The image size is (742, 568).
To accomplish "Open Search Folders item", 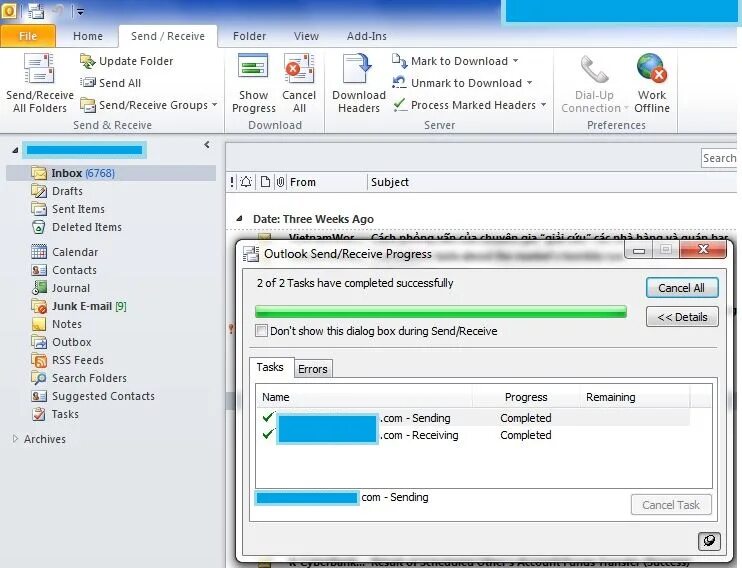I will (x=79, y=378).
